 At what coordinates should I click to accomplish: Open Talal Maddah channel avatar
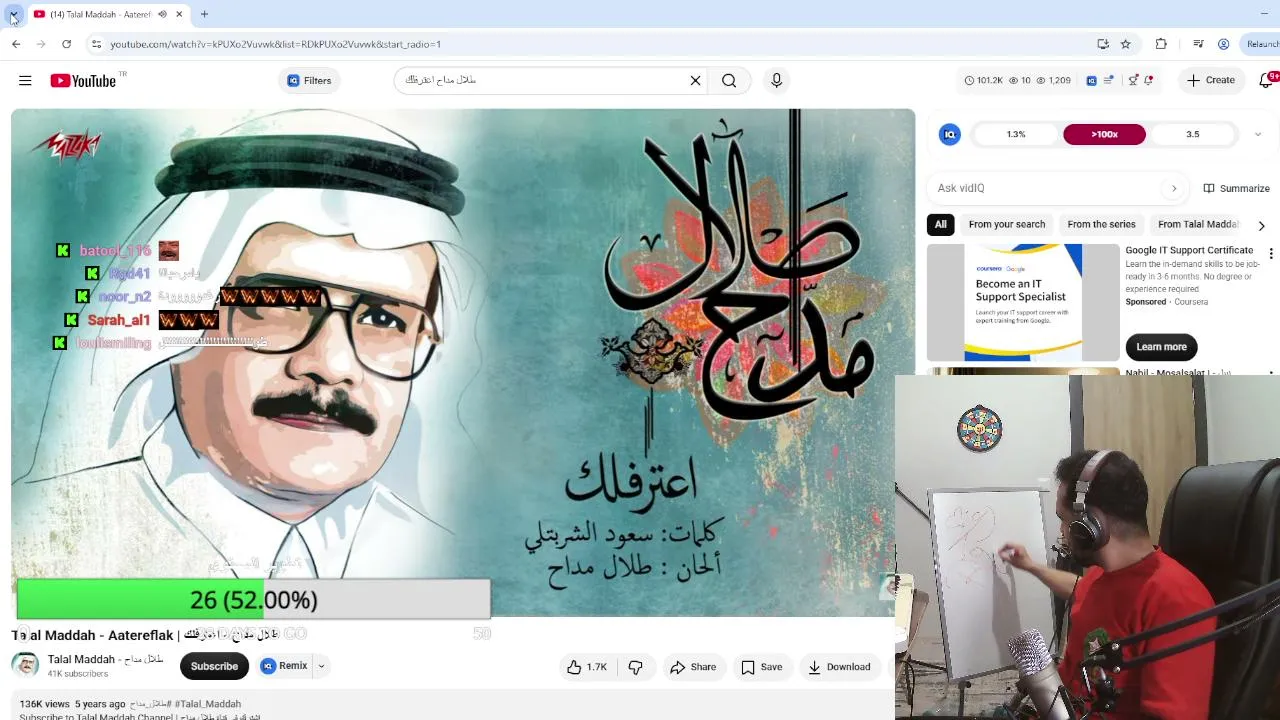25,666
